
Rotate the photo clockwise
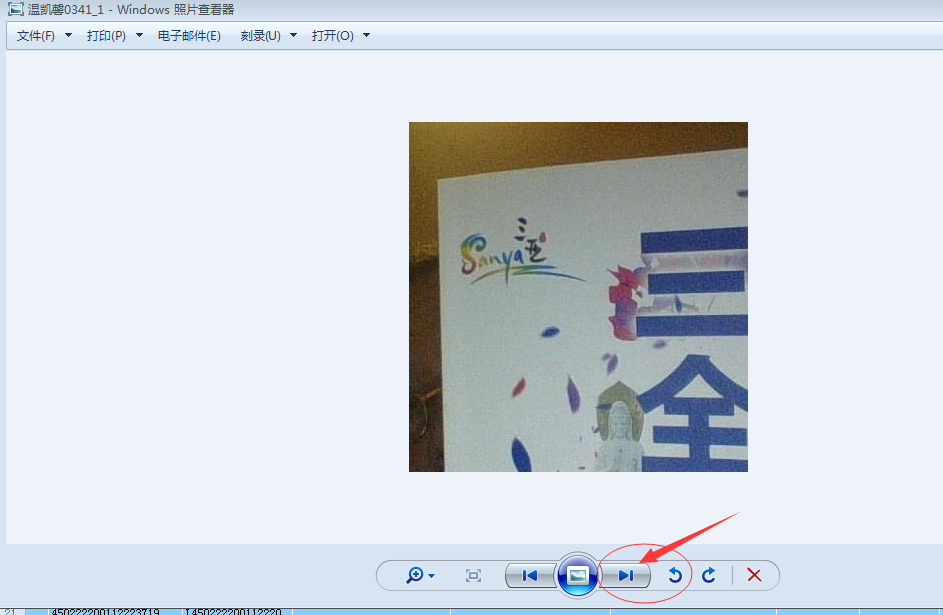click(709, 575)
